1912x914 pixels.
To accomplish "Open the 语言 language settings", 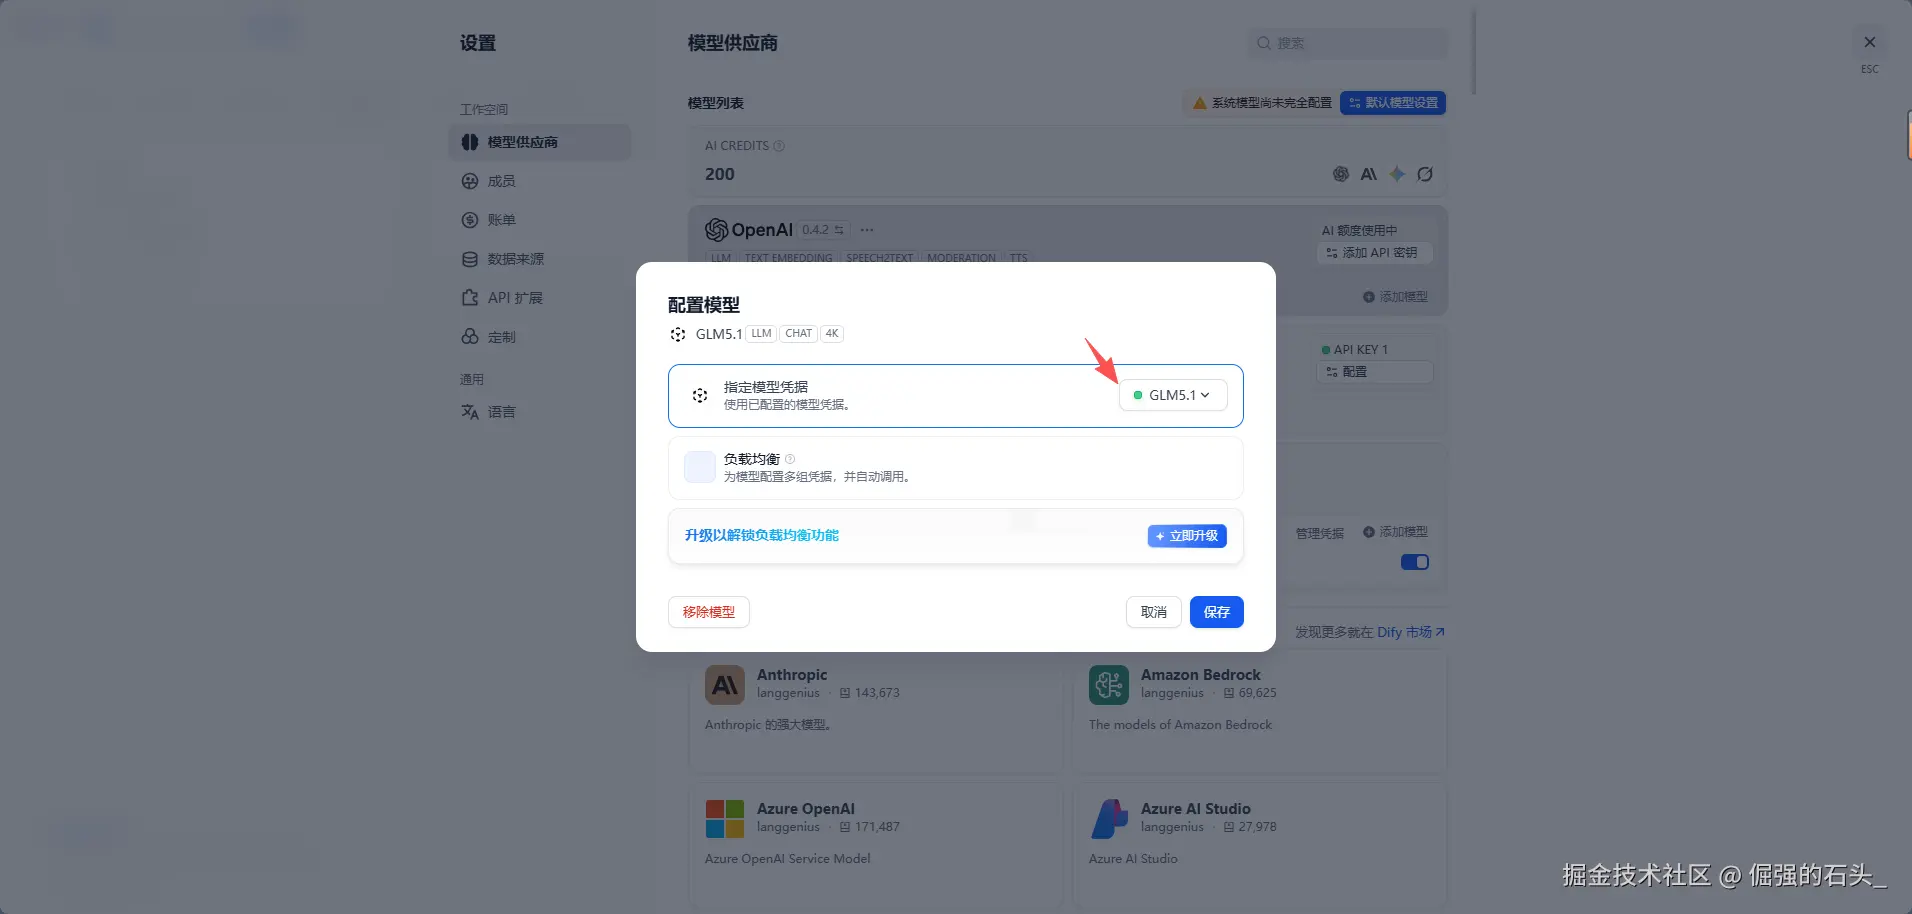I will coord(540,412).
